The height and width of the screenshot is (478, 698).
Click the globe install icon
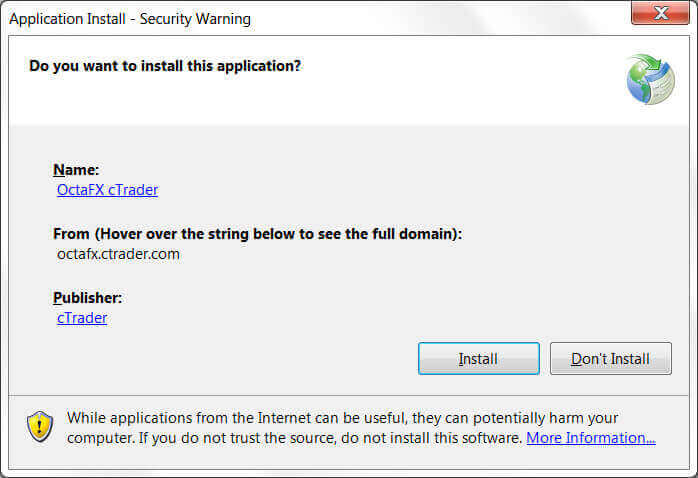(x=650, y=80)
